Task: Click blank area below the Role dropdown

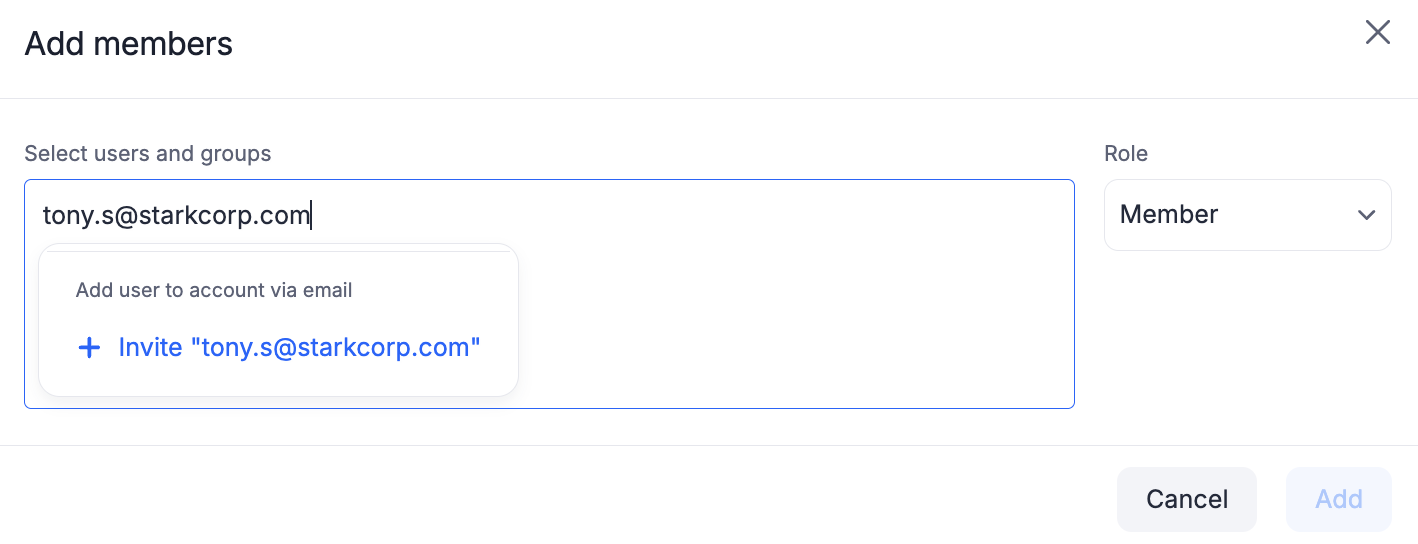Action: point(1247,340)
